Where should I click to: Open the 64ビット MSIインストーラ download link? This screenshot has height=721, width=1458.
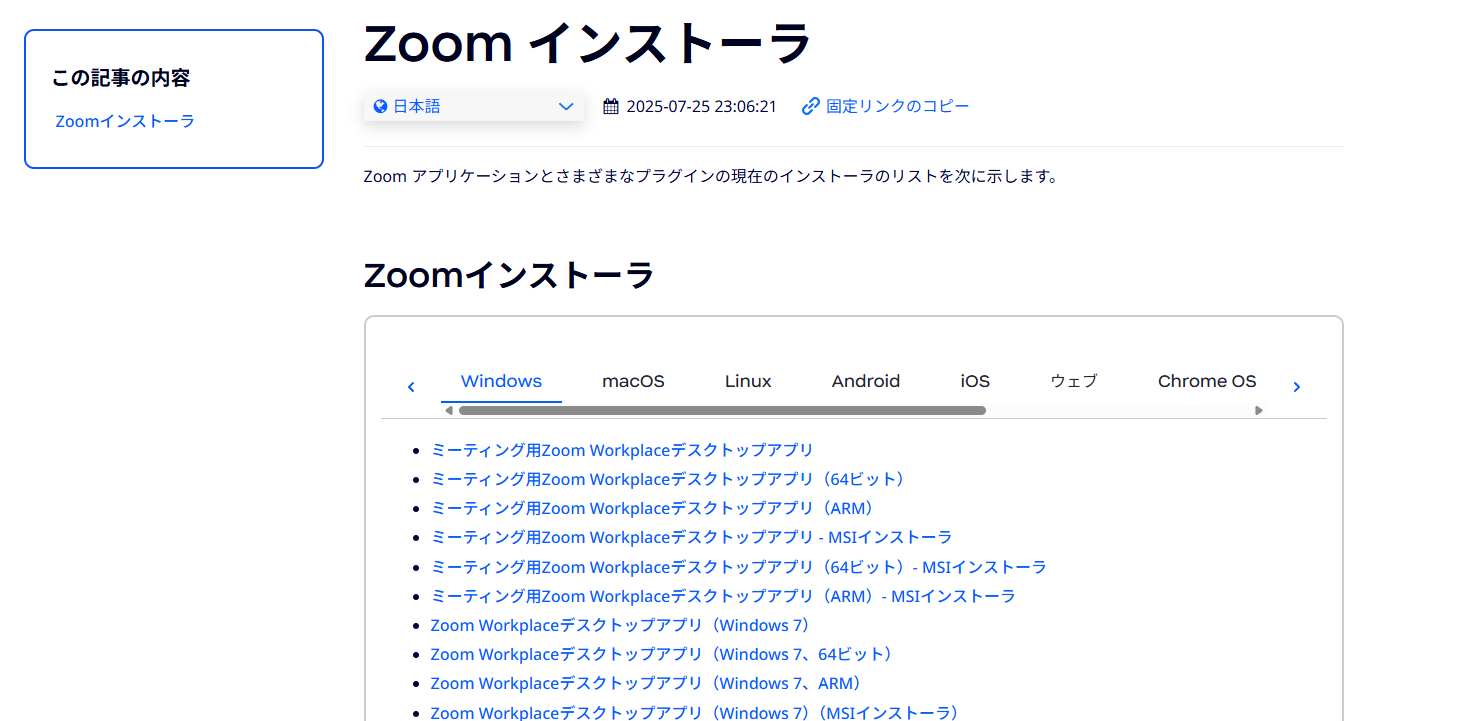tap(738, 567)
